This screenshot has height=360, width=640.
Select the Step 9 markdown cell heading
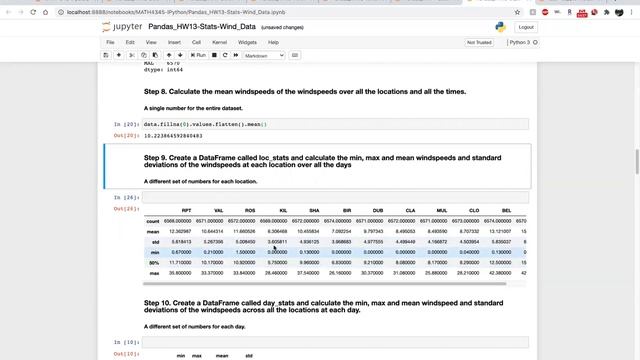[x=322, y=161]
